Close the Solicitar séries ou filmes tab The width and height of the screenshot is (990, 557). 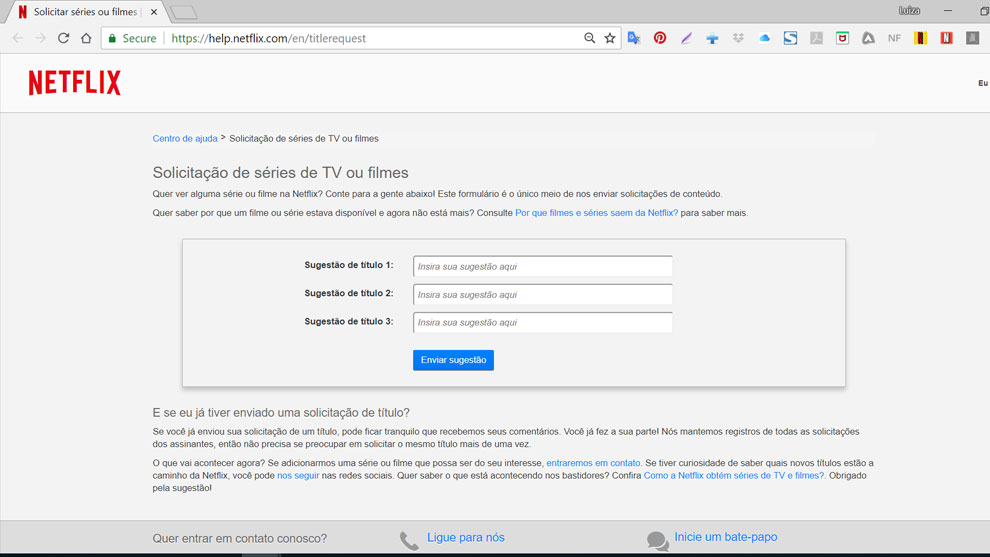154,12
